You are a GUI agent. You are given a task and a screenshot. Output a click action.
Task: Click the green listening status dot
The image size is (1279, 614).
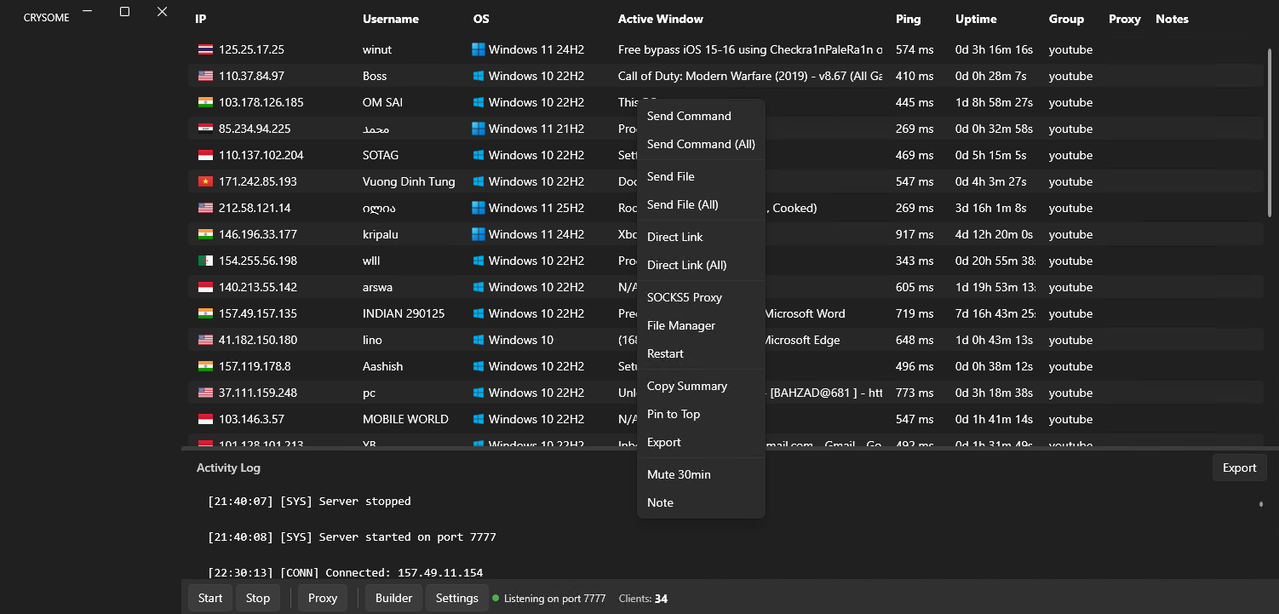[x=496, y=598]
